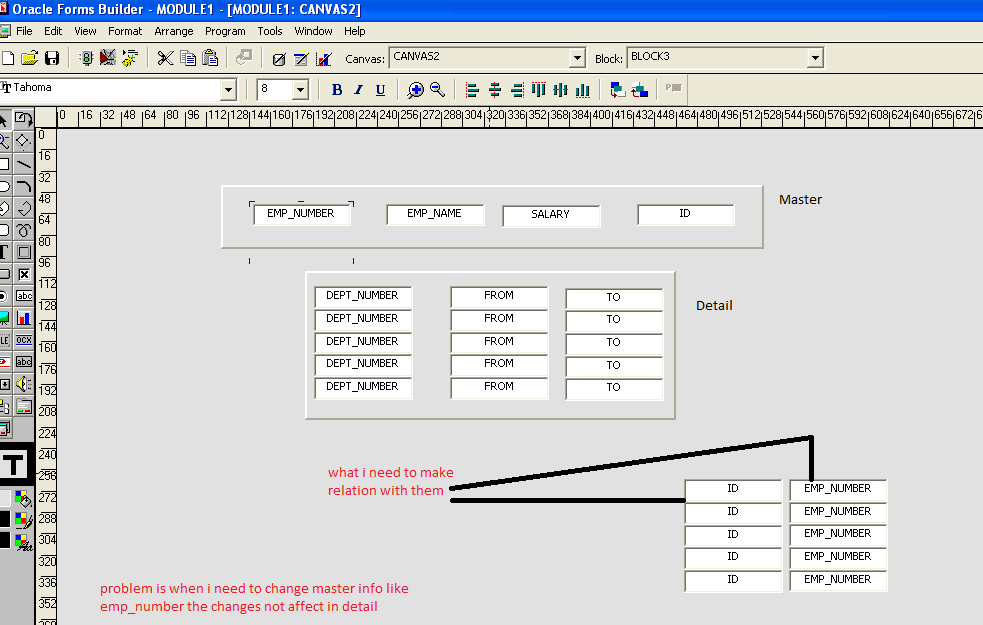The width and height of the screenshot is (983, 625).
Task: Toggle Underline text formatting
Action: pyautogui.click(x=380, y=90)
